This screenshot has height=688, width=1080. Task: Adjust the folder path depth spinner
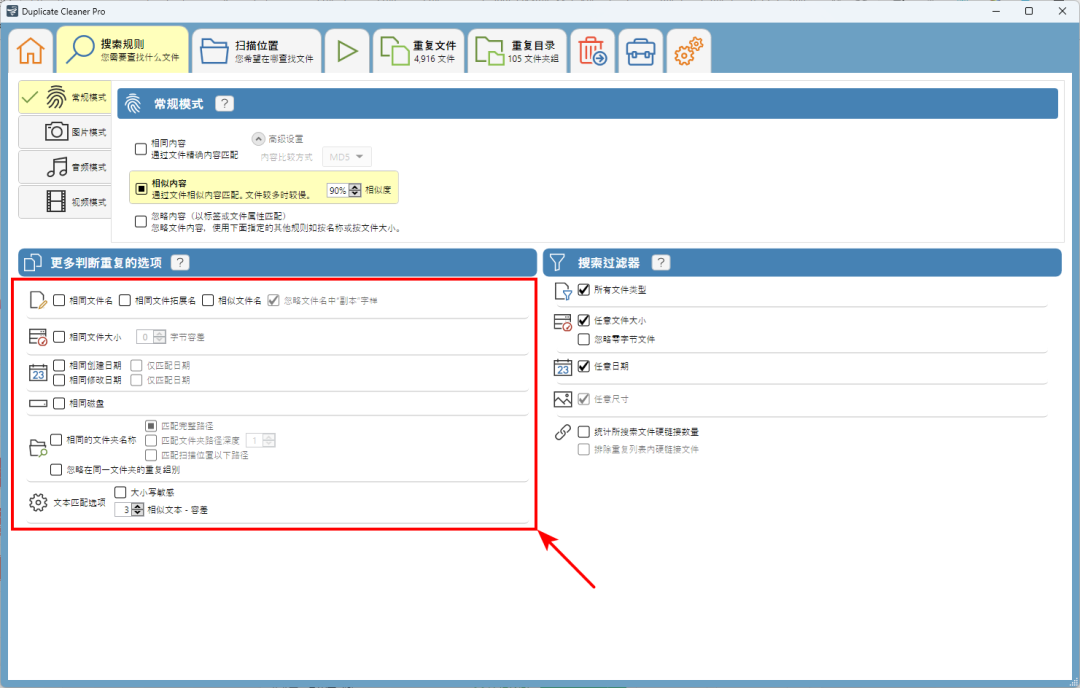click(269, 440)
